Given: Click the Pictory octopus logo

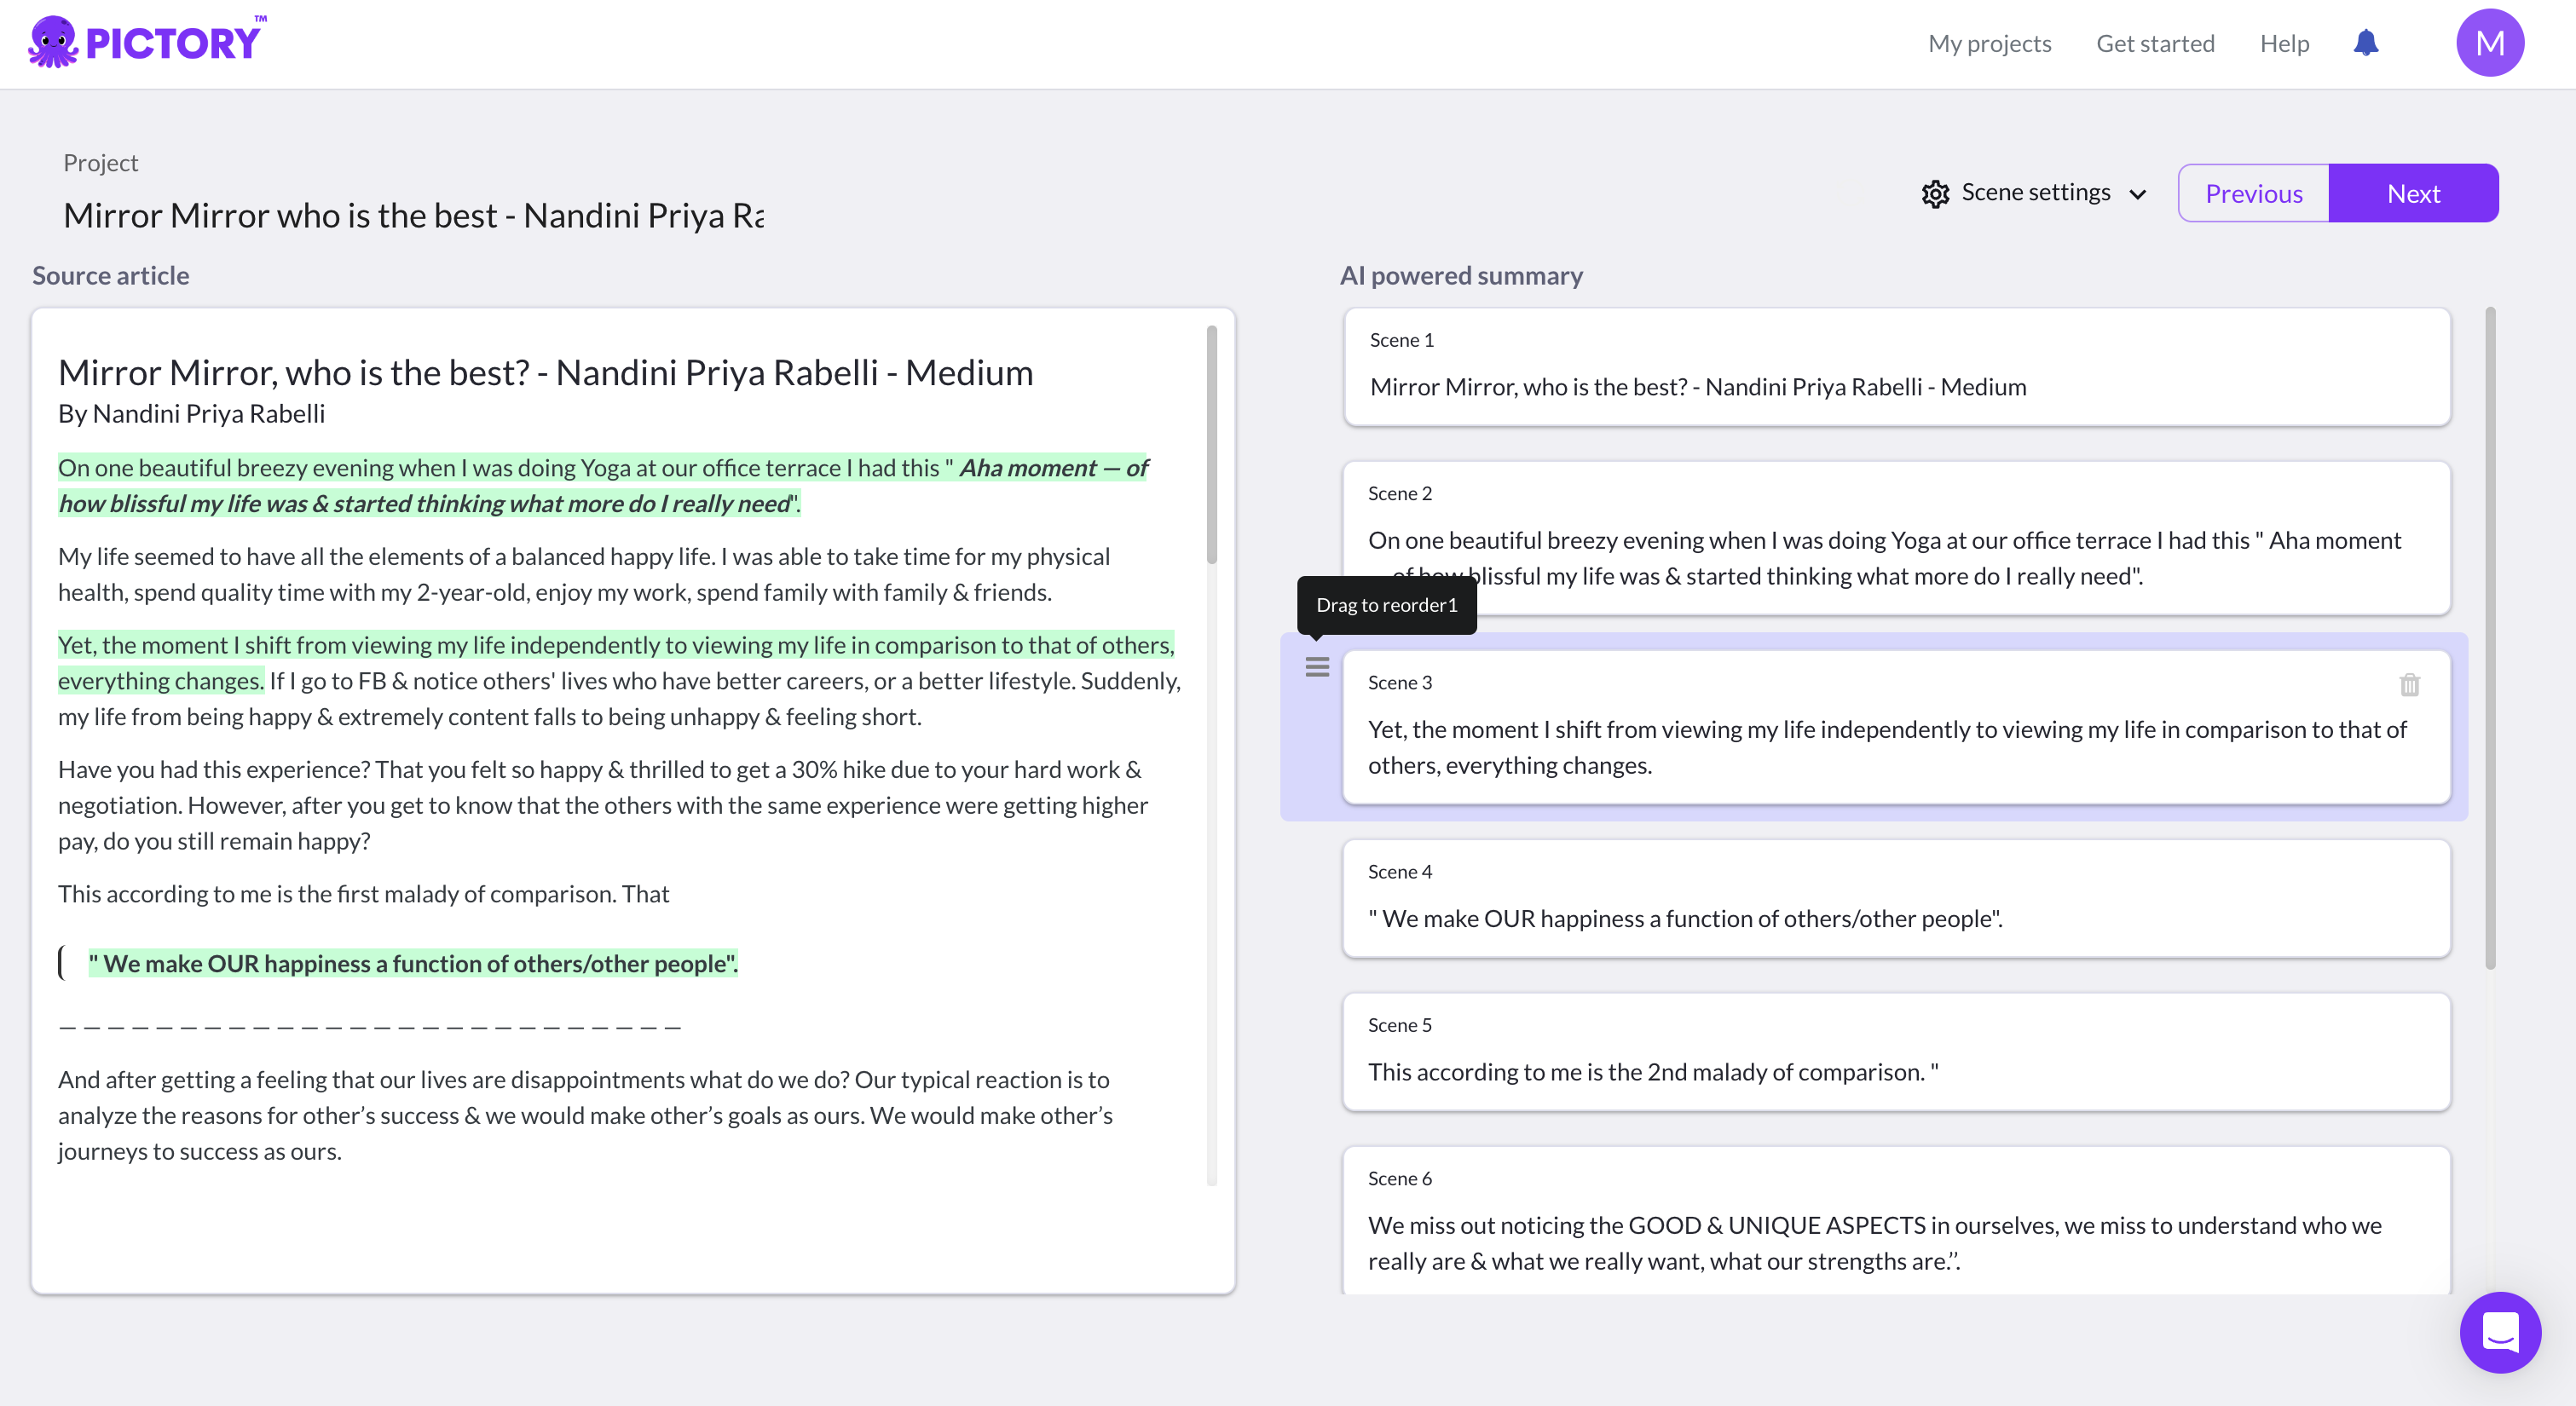Looking at the screenshot, I should (x=52, y=42).
